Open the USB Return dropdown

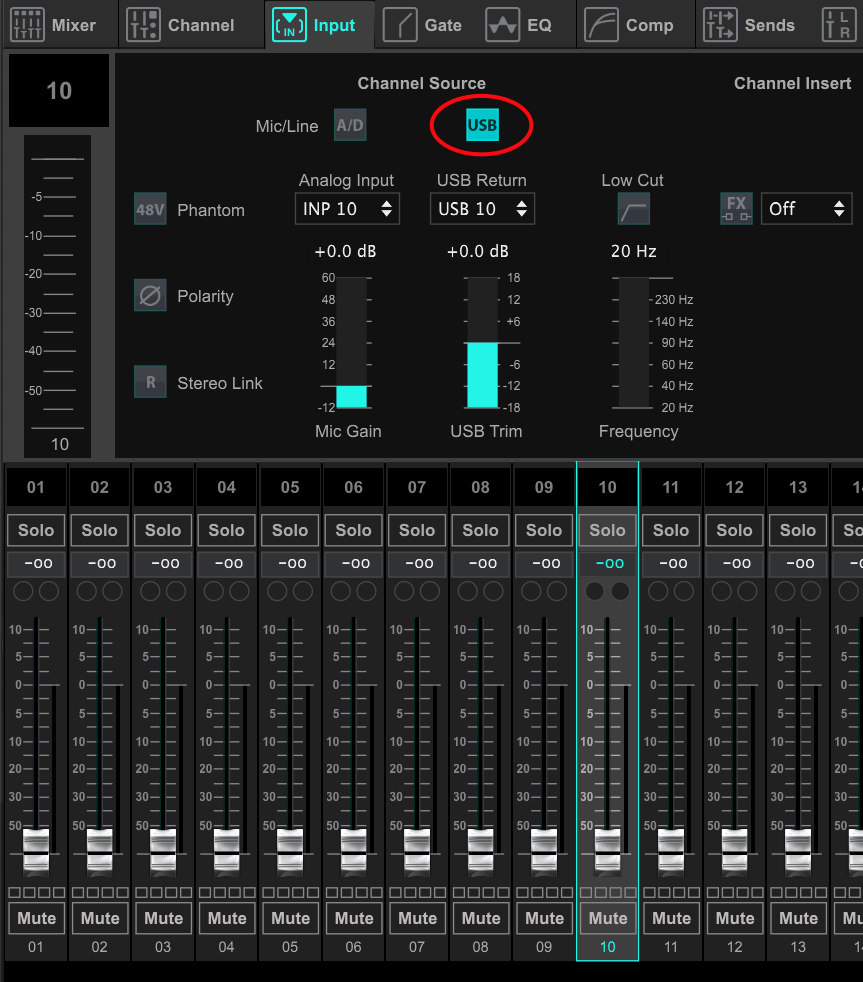point(482,209)
